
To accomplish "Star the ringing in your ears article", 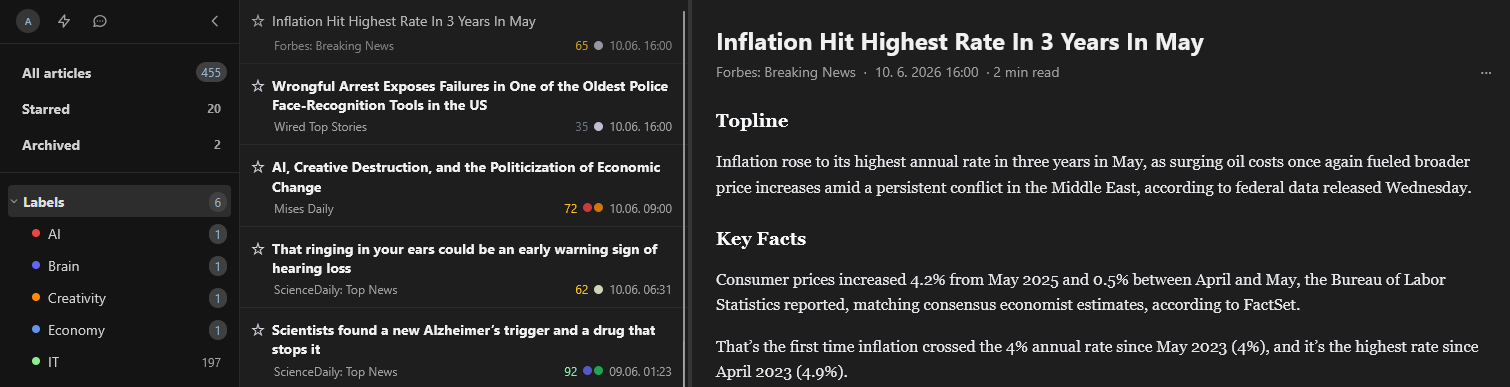I will (x=258, y=249).
